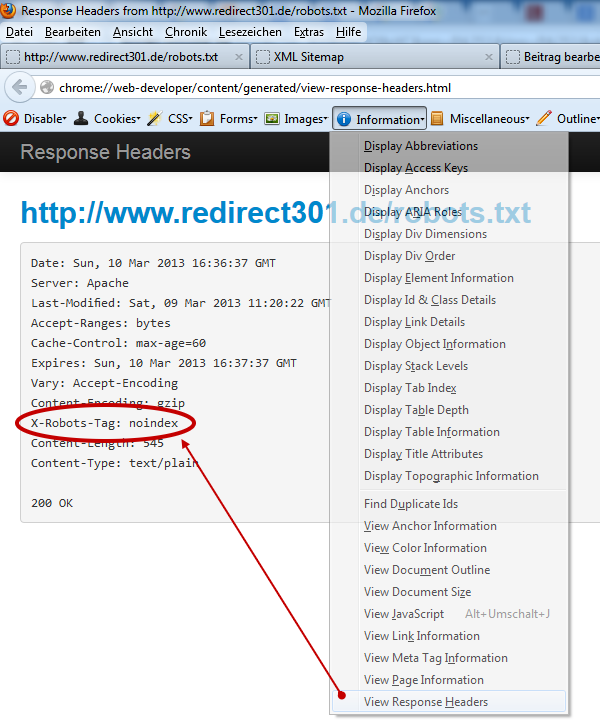Click the XML Sitemap tab favicon
The height and width of the screenshot is (725, 600).
[x=263, y=57]
